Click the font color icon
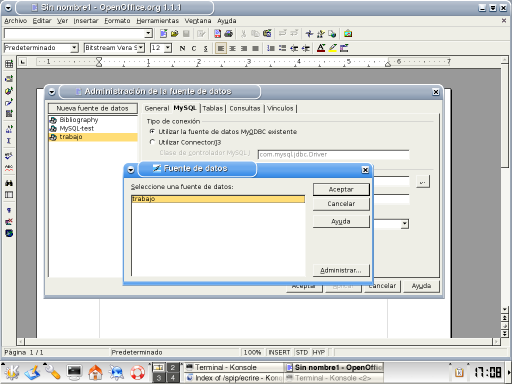Viewport: 512px width, 384px height. tap(321, 48)
